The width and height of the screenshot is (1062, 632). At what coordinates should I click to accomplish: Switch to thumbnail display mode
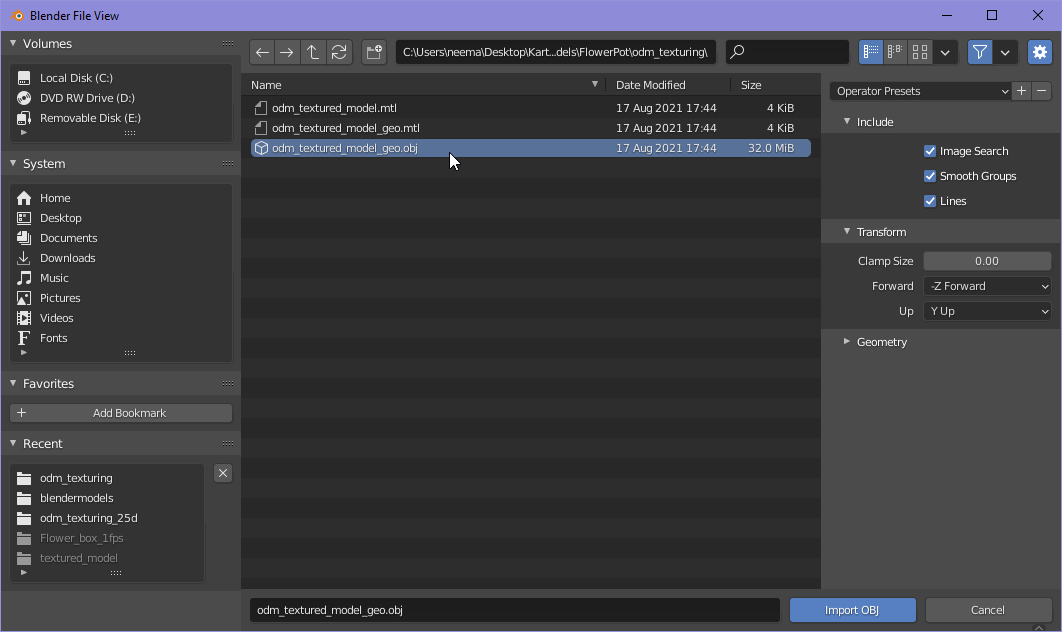click(920, 52)
